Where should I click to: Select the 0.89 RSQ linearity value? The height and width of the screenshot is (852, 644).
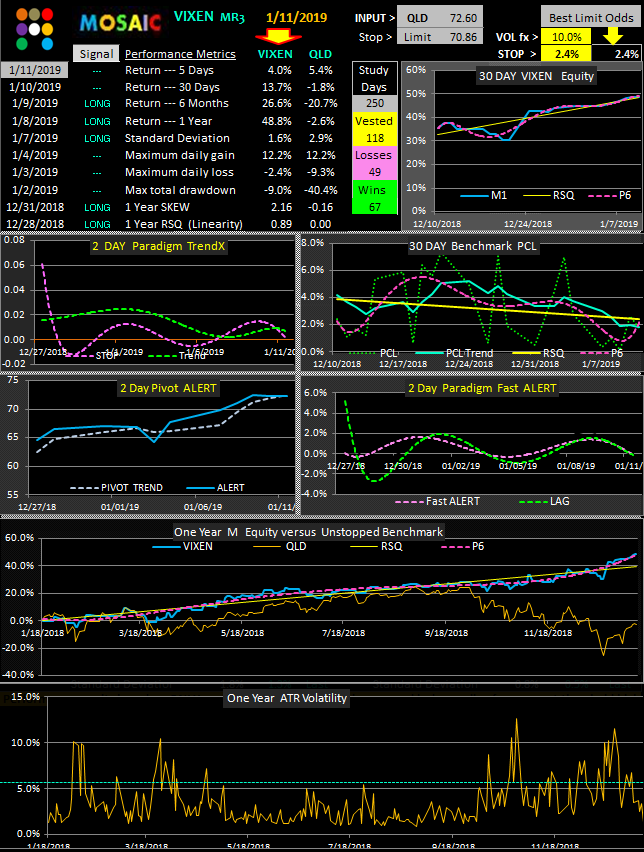(282, 224)
